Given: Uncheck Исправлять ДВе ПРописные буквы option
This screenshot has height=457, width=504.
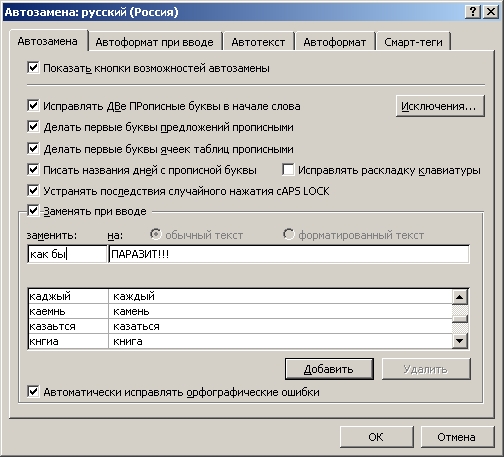Looking at the screenshot, I should click(x=33, y=106).
